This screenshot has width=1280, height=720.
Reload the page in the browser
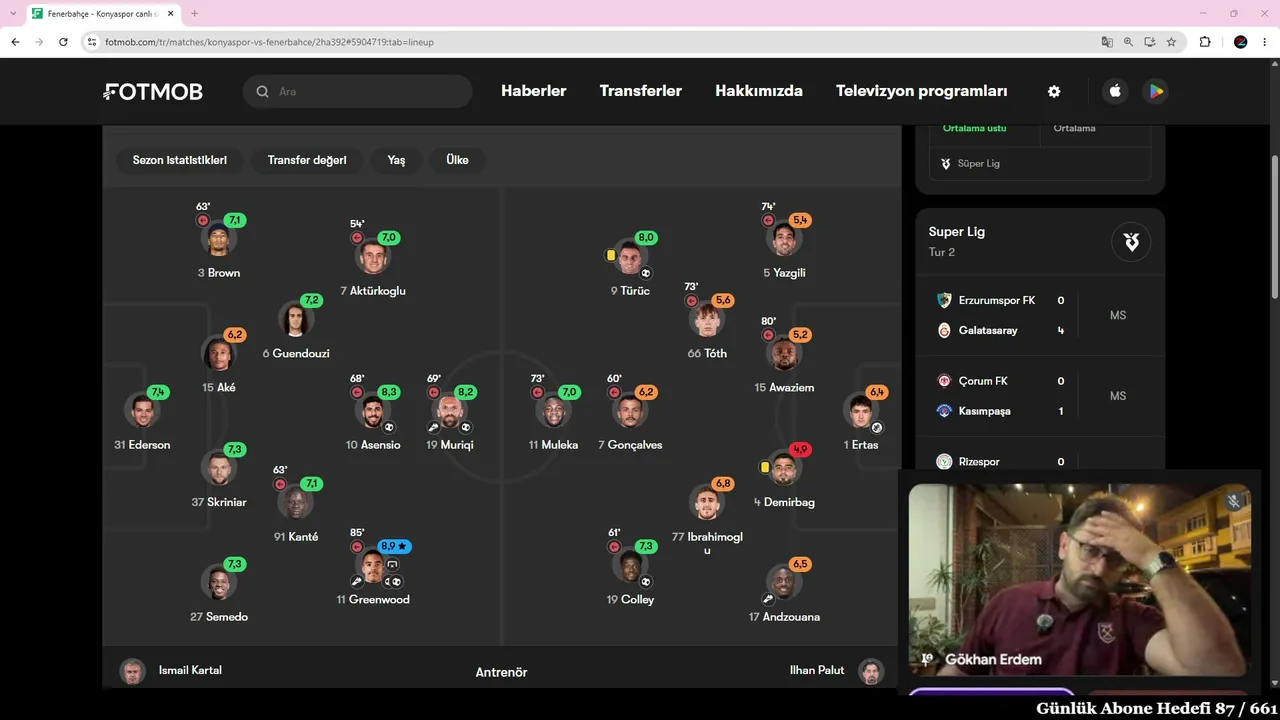click(63, 42)
